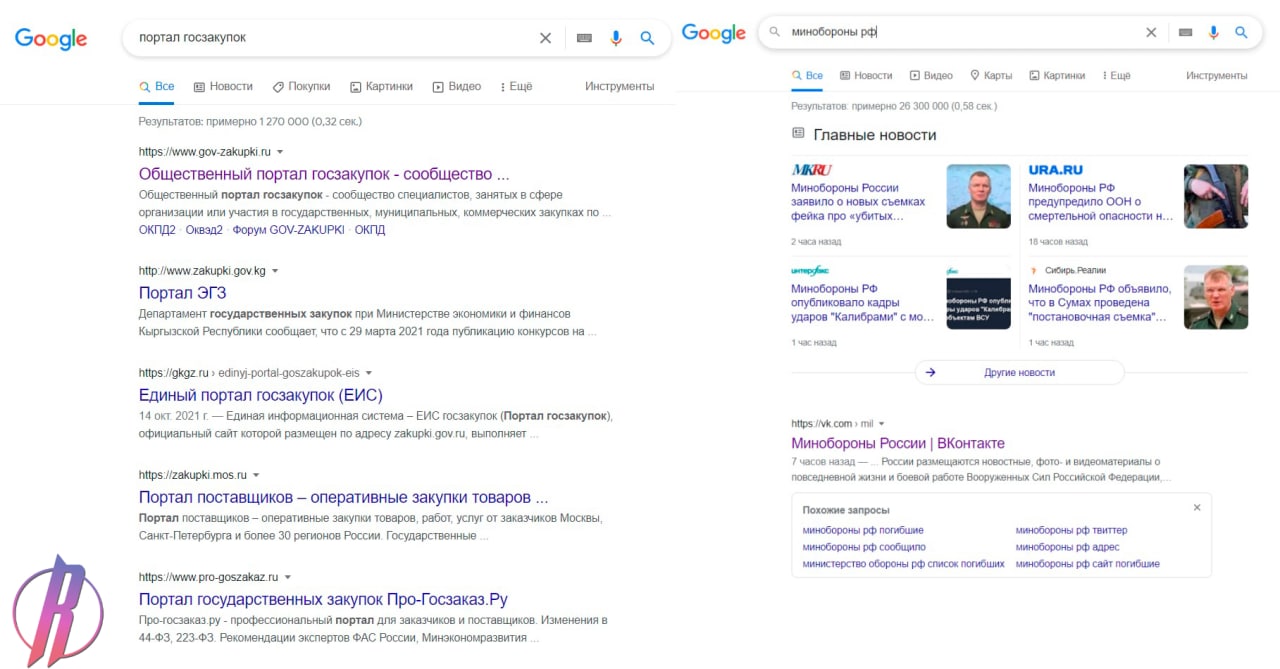Open 'Портал ЭГЗ' result
The height and width of the screenshot is (669, 1280).
coord(182,293)
